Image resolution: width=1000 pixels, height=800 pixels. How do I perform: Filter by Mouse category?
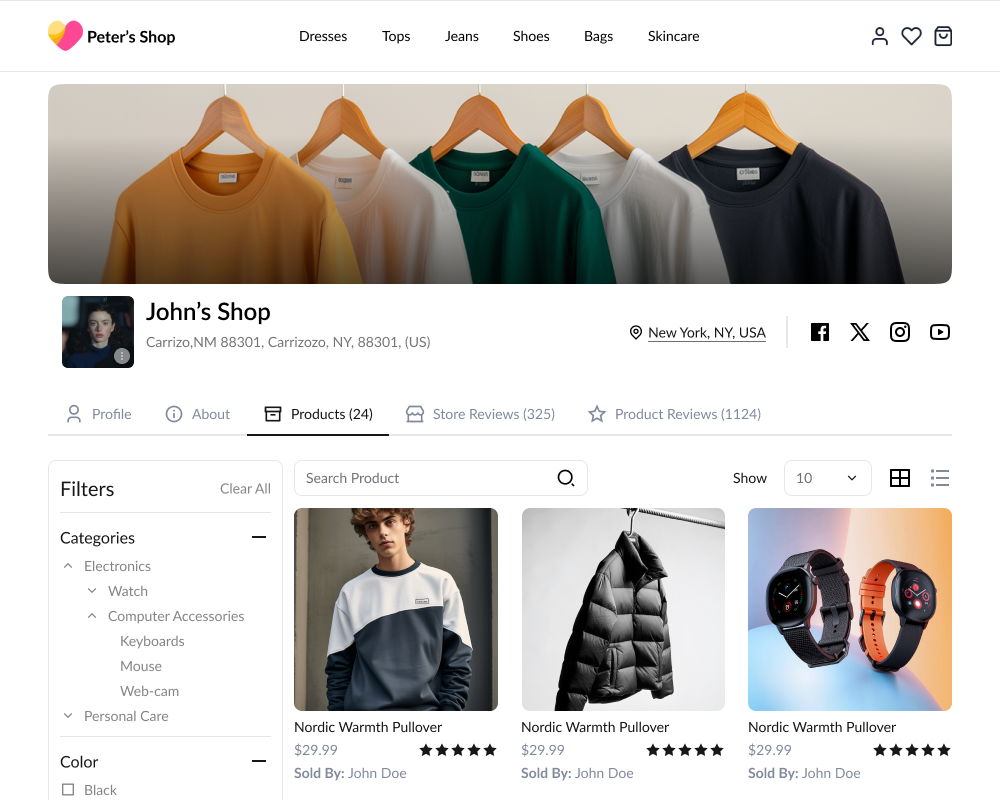[141, 666]
